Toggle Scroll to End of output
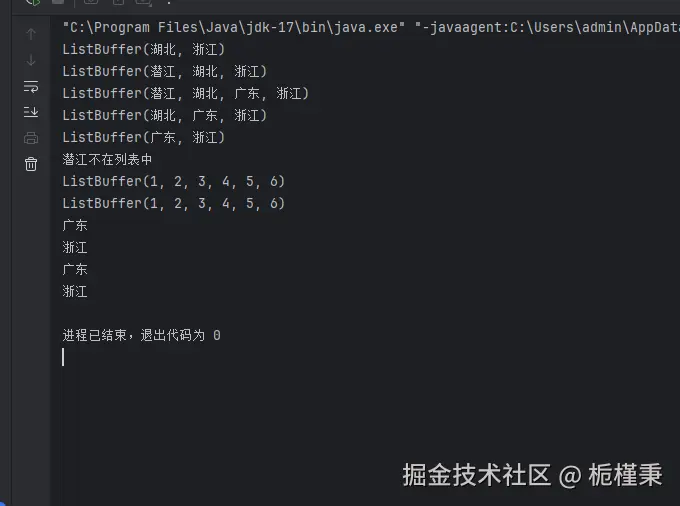Image resolution: width=680 pixels, height=506 pixels. 31,112
